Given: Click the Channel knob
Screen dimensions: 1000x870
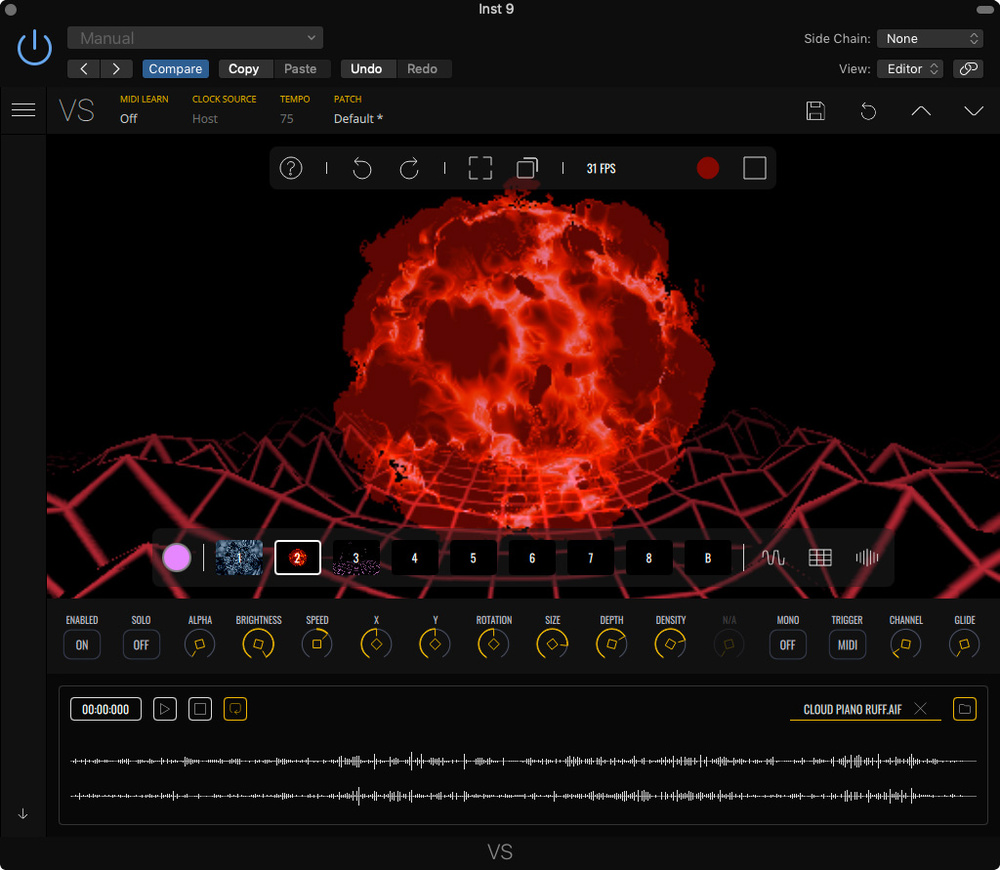Looking at the screenshot, I should (906, 644).
